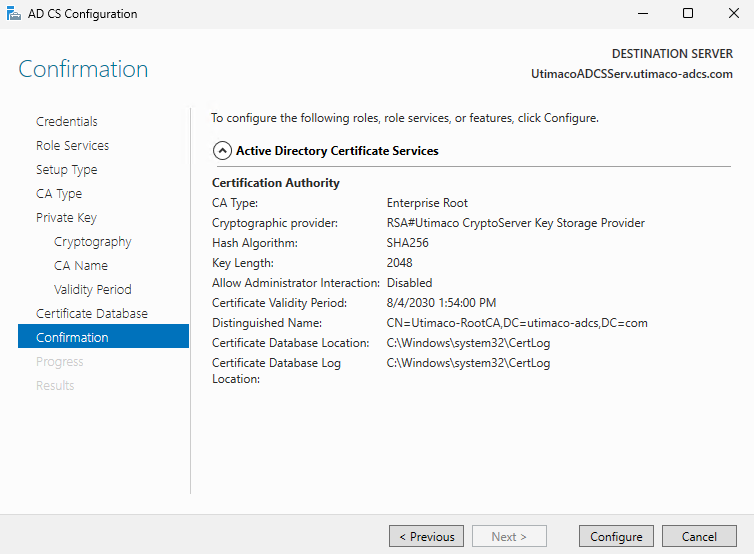The image size is (754, 554).
Task: Minimize the AD CS Configuration window
Action: [642, 14]
